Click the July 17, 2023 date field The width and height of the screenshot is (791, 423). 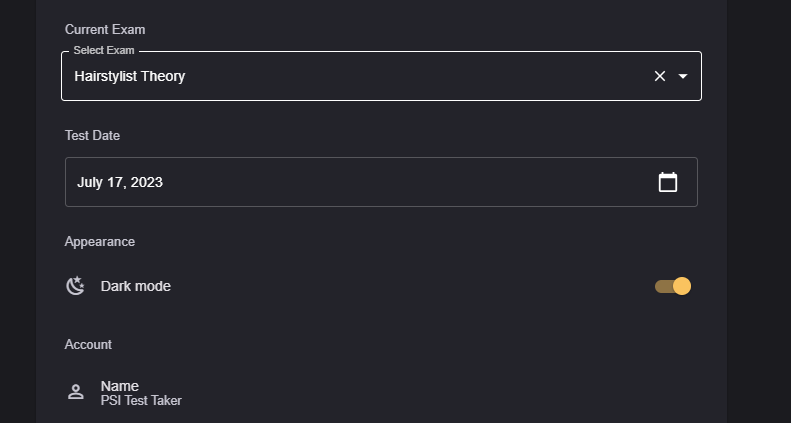click(120, 182)
